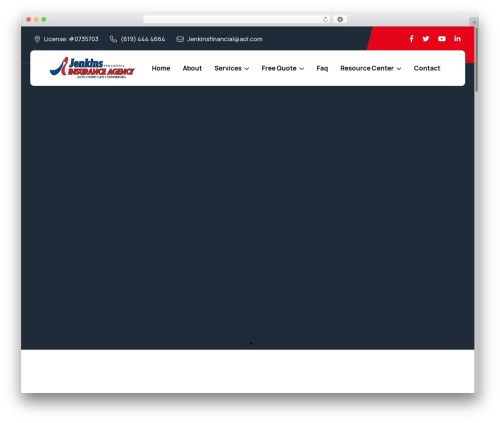Click the browser download circle icon
Viewport: 500px width, 423px height.
340,19
